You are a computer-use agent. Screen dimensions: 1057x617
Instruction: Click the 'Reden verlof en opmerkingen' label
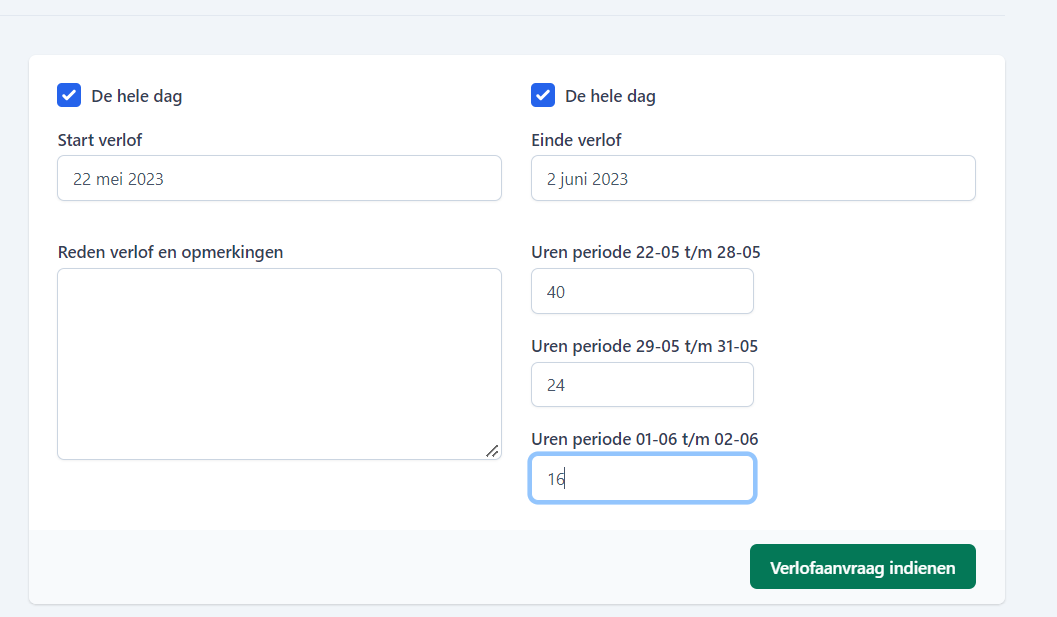[x=171, y=252]
